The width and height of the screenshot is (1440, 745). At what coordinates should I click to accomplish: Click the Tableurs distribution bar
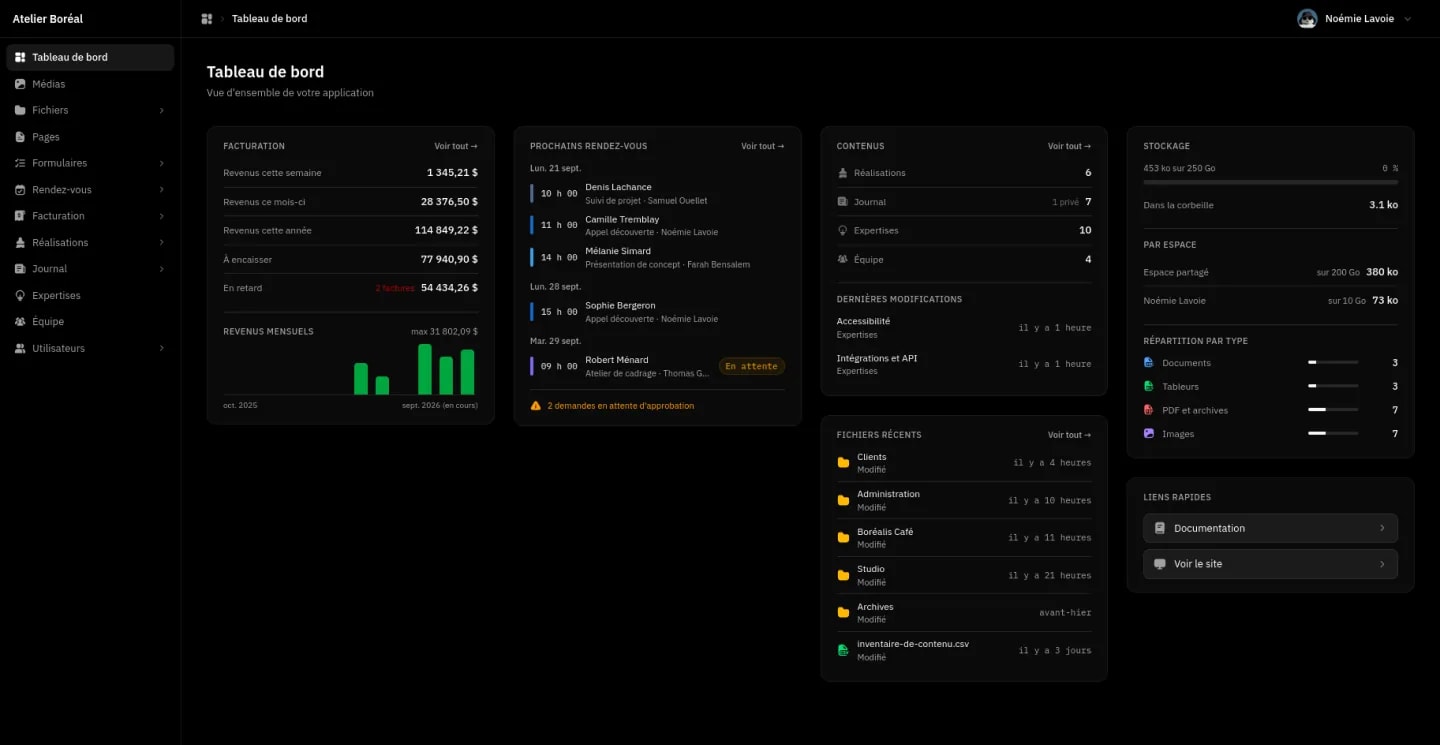tap(1333, 386)
